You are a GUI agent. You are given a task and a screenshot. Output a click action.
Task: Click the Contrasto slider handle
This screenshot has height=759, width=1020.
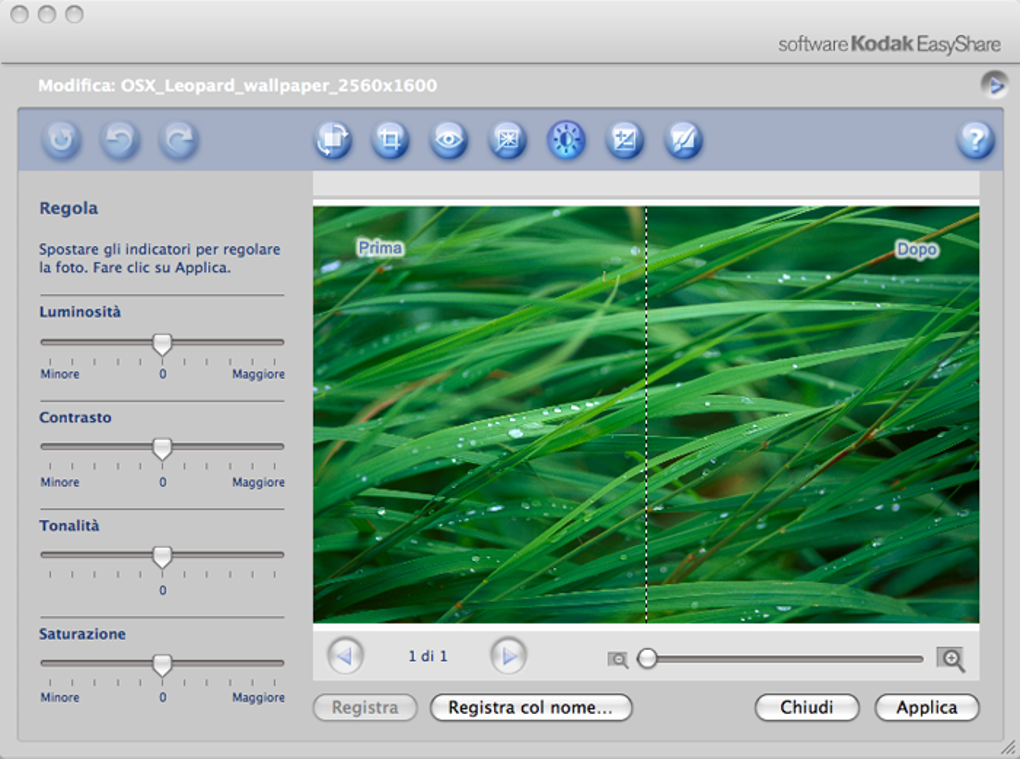[x=162, y=448]
